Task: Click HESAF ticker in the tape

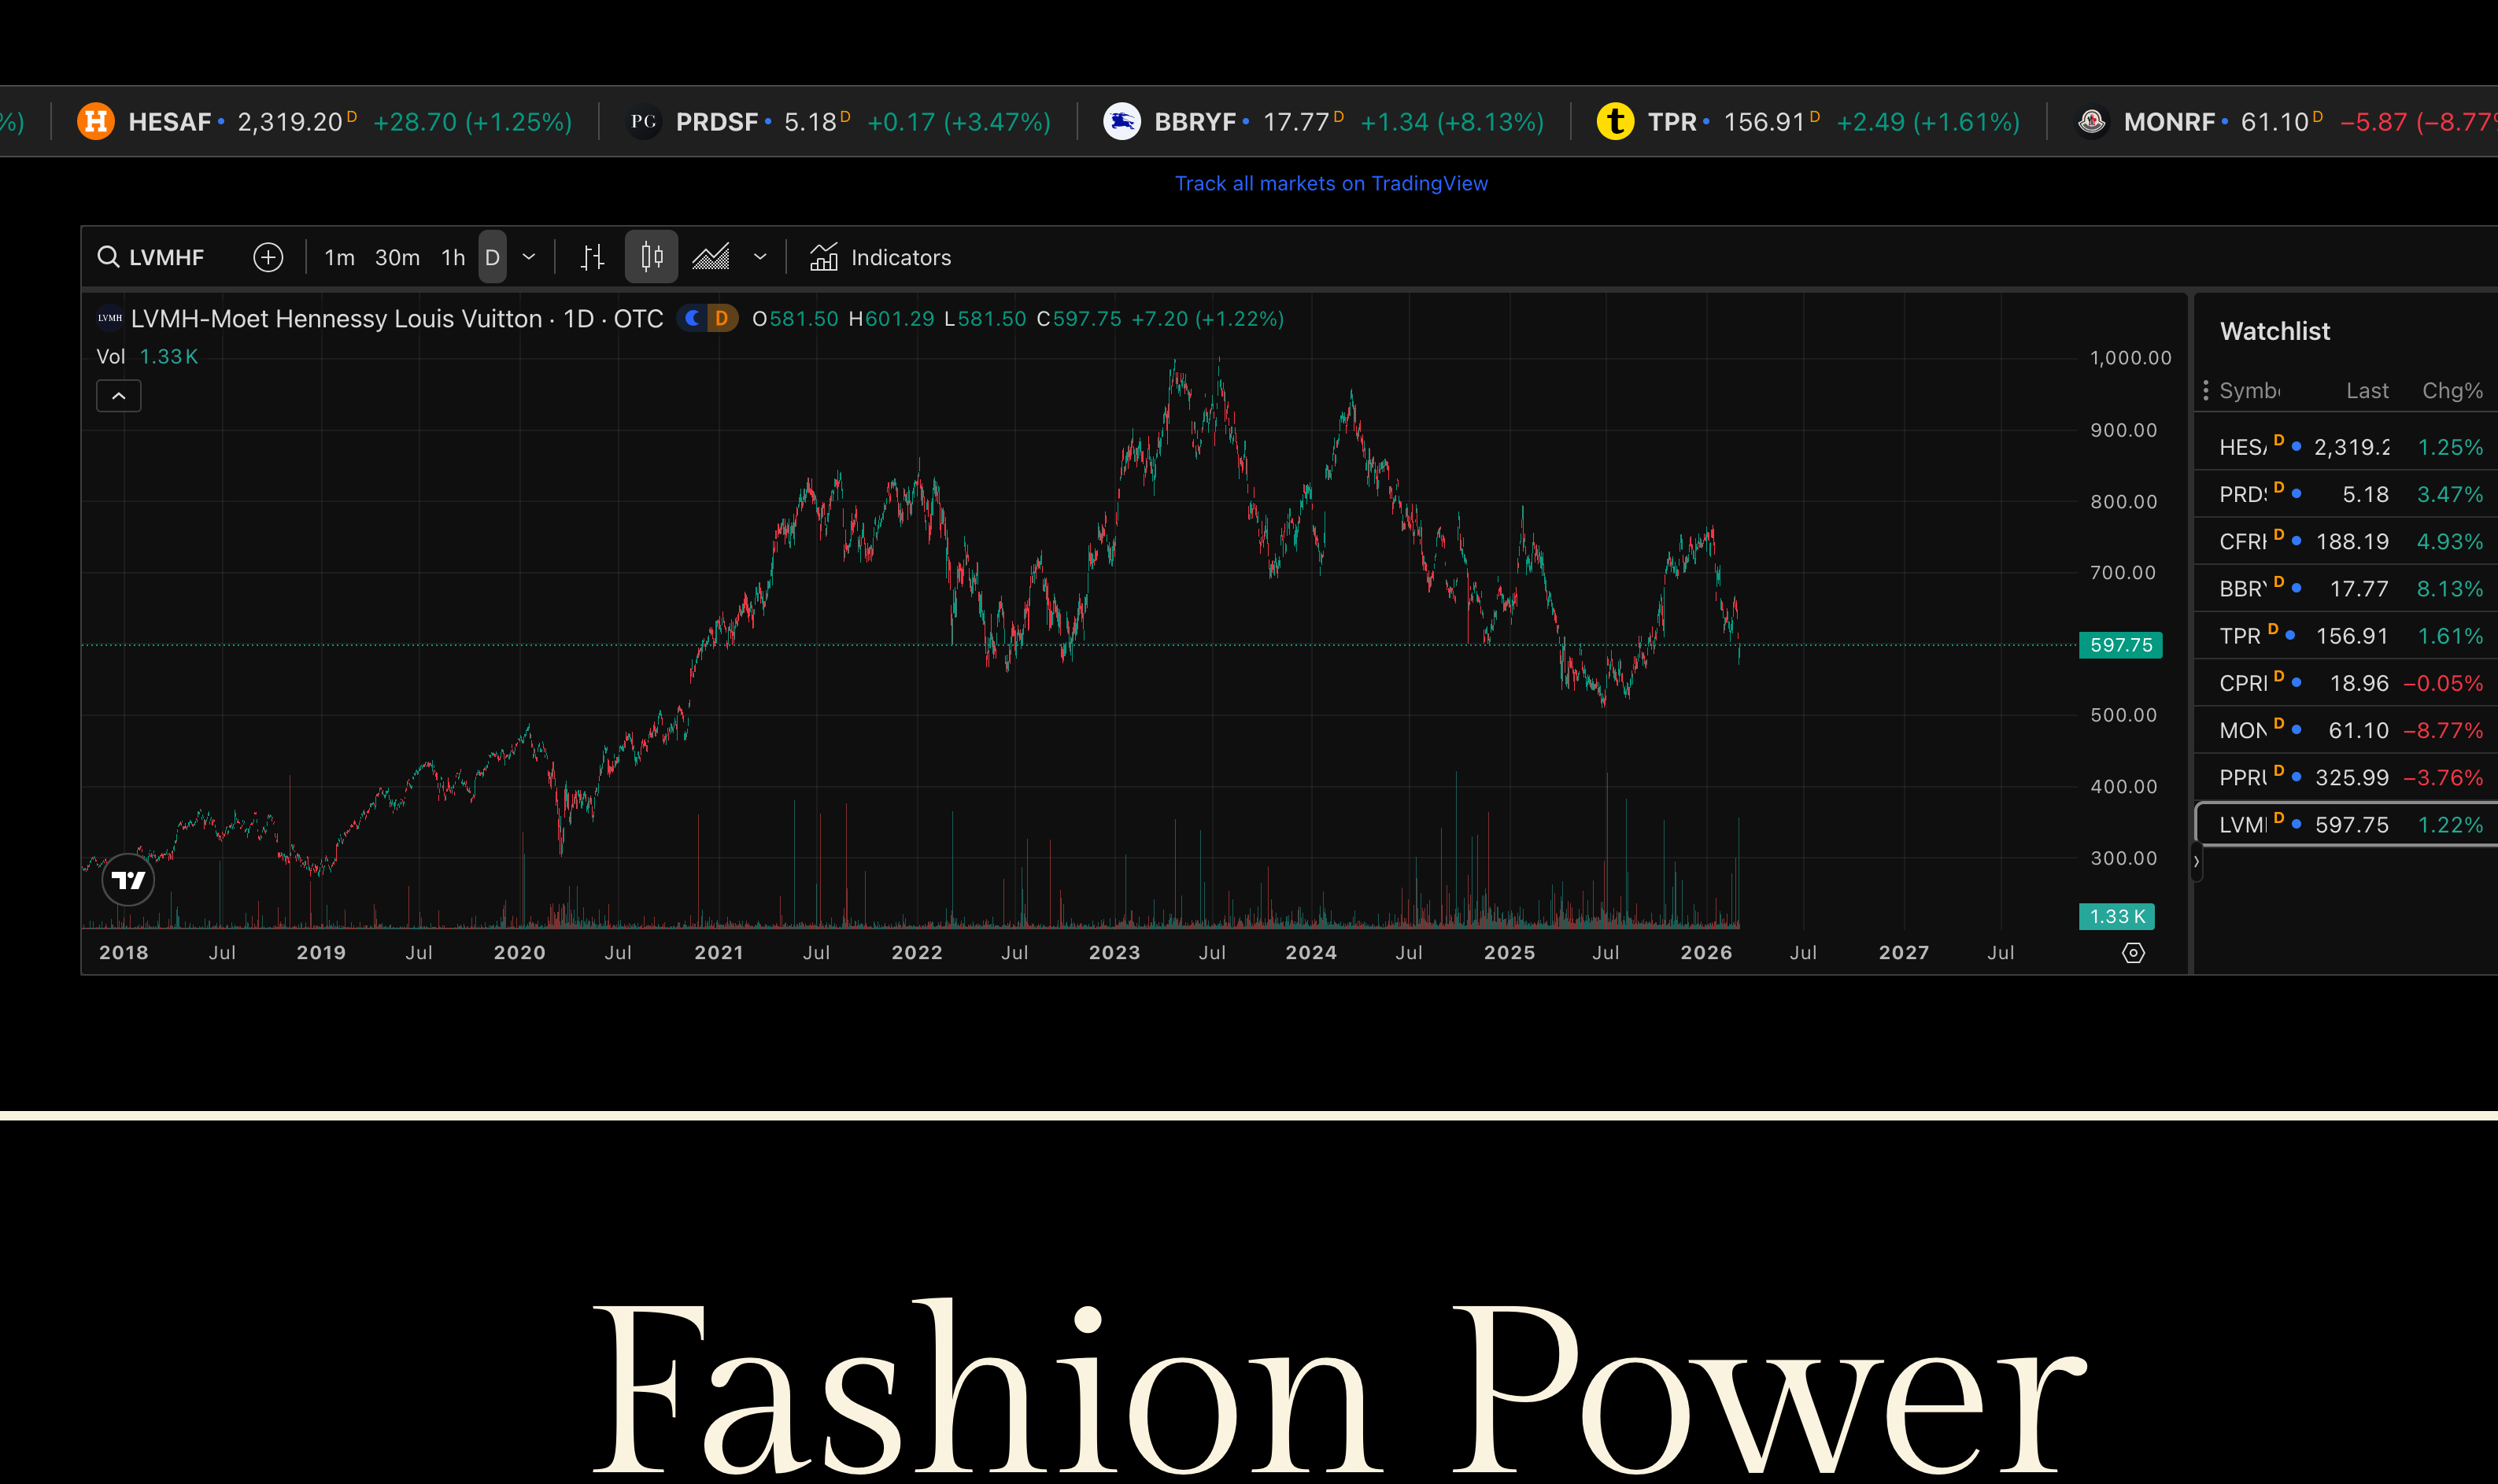Action: [169, 122]
